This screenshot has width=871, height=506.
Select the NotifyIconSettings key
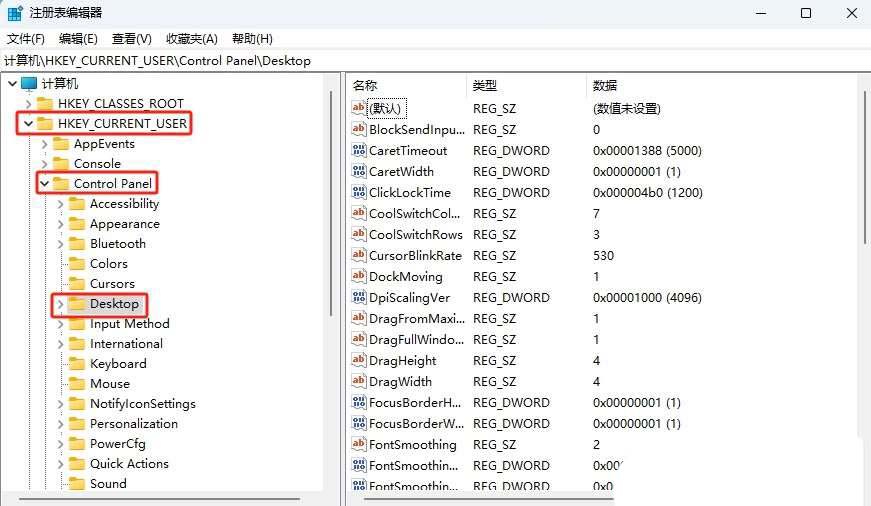(143, 404)
